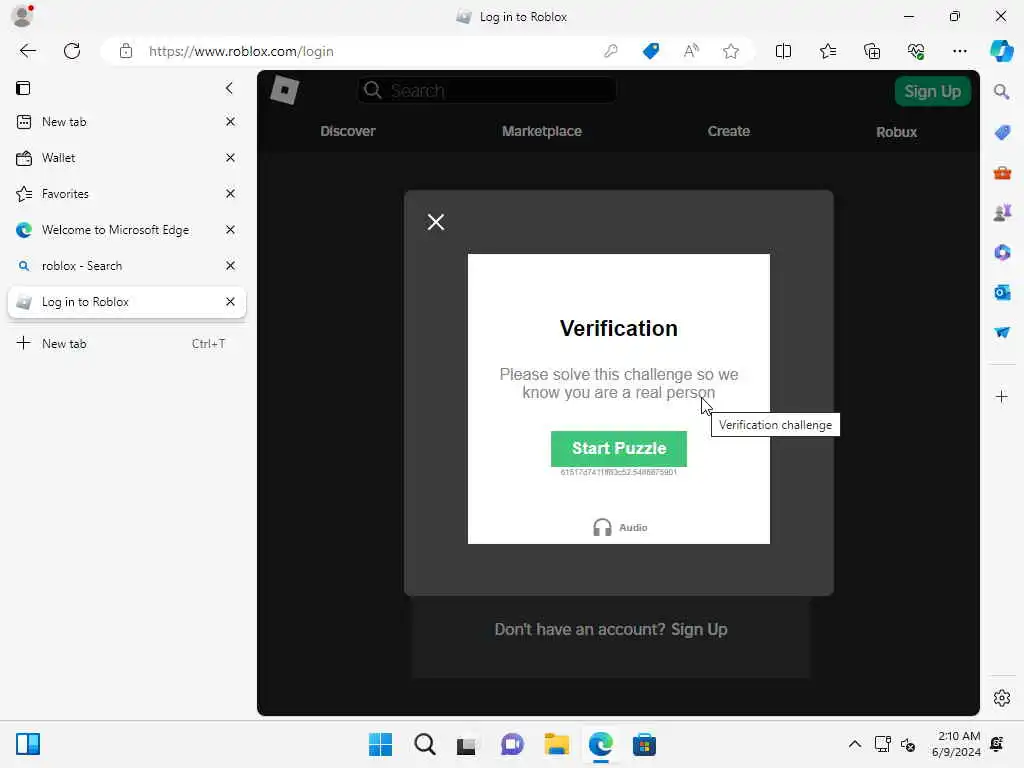The image size is (1024, 768).
Task: Open Settings and more menu
Action: 959,51
